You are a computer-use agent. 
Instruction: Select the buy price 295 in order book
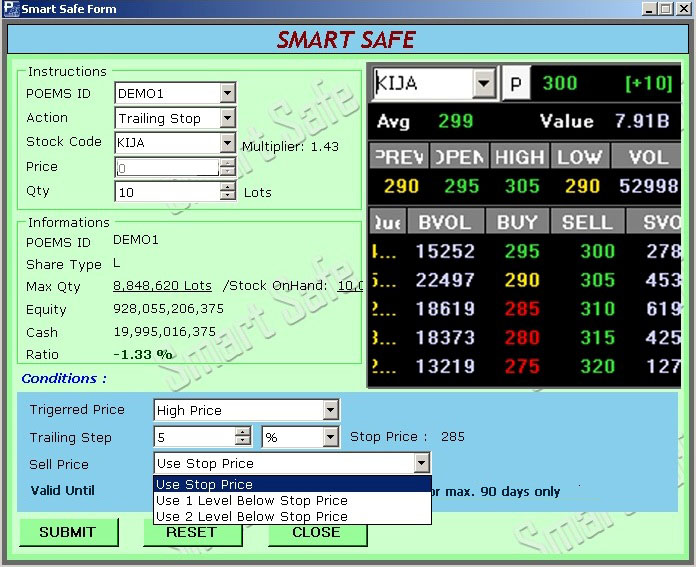pos(522,251)
